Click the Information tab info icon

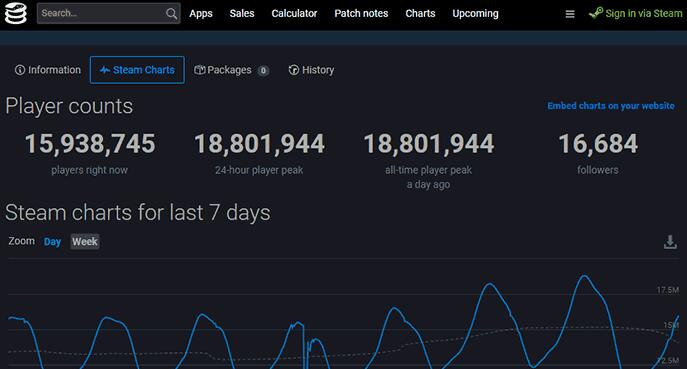click(20, 70)
